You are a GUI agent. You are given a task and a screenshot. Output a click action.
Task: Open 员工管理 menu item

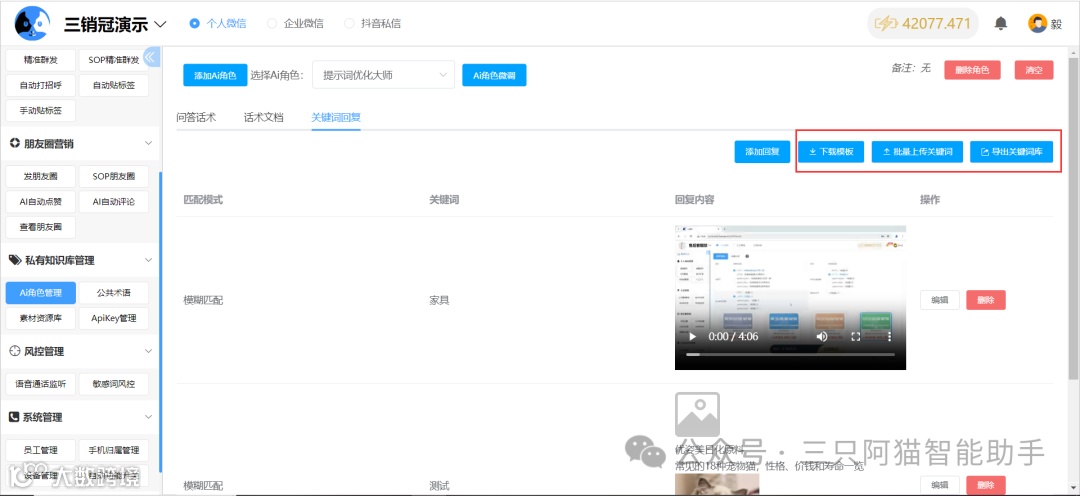point(40,451)
